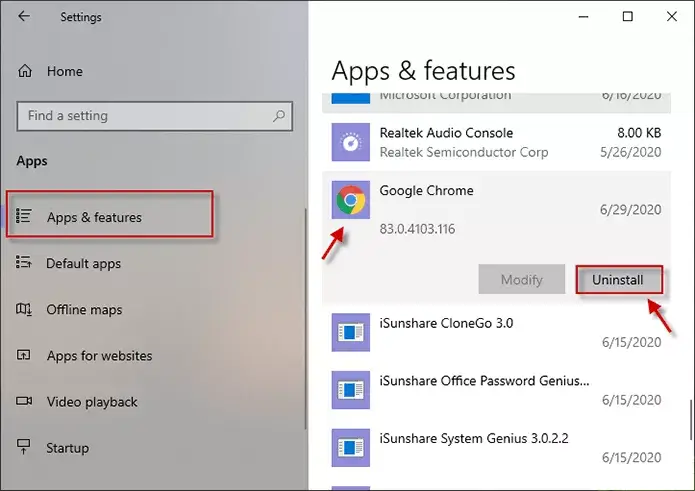
Task: Click the app list scrollbar thumb
Action: coord(690,419)
